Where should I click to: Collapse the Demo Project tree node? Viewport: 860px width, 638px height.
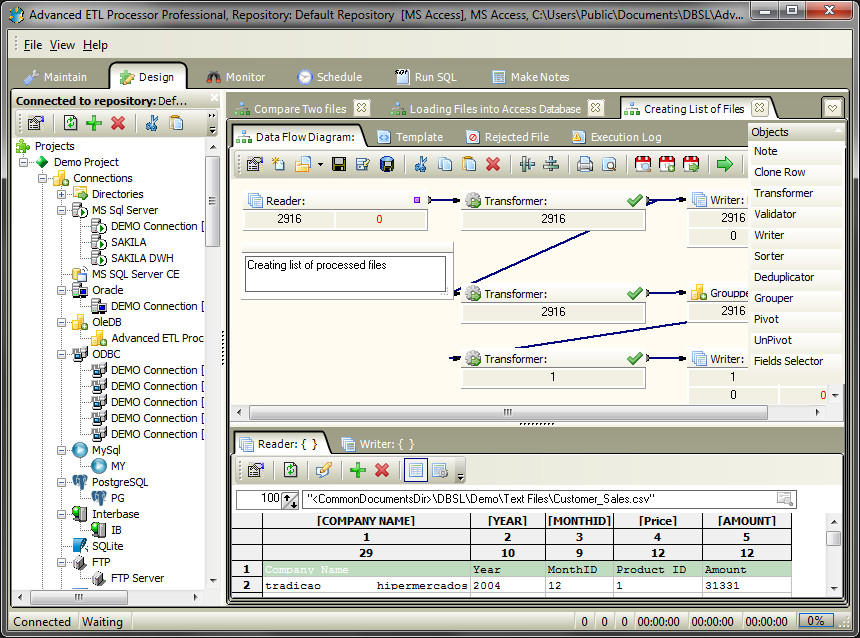[24, 162]
